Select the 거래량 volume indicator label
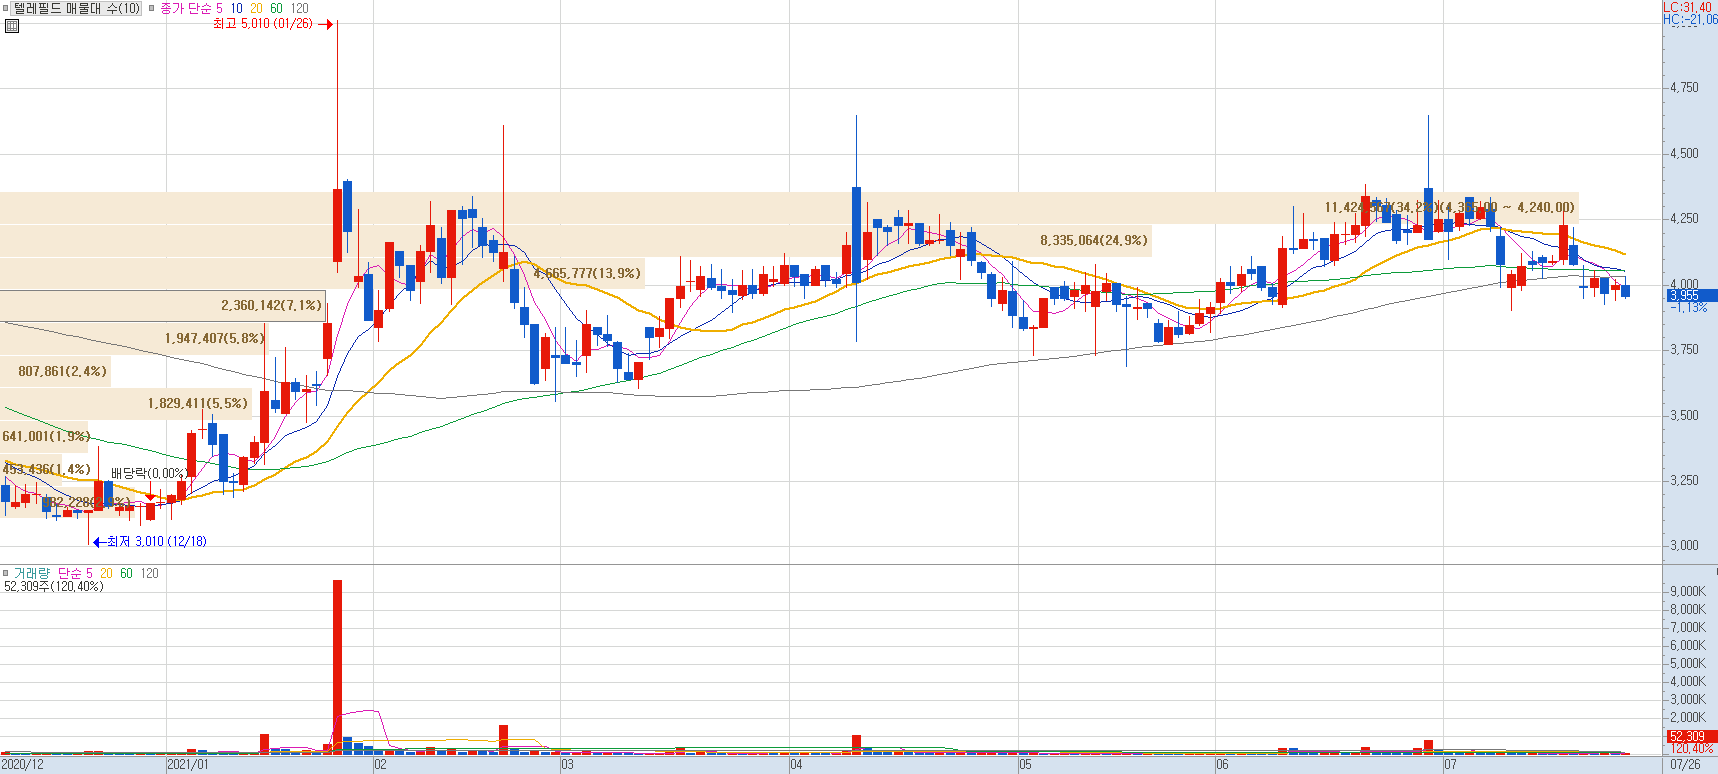 click(x=31, y=573)
